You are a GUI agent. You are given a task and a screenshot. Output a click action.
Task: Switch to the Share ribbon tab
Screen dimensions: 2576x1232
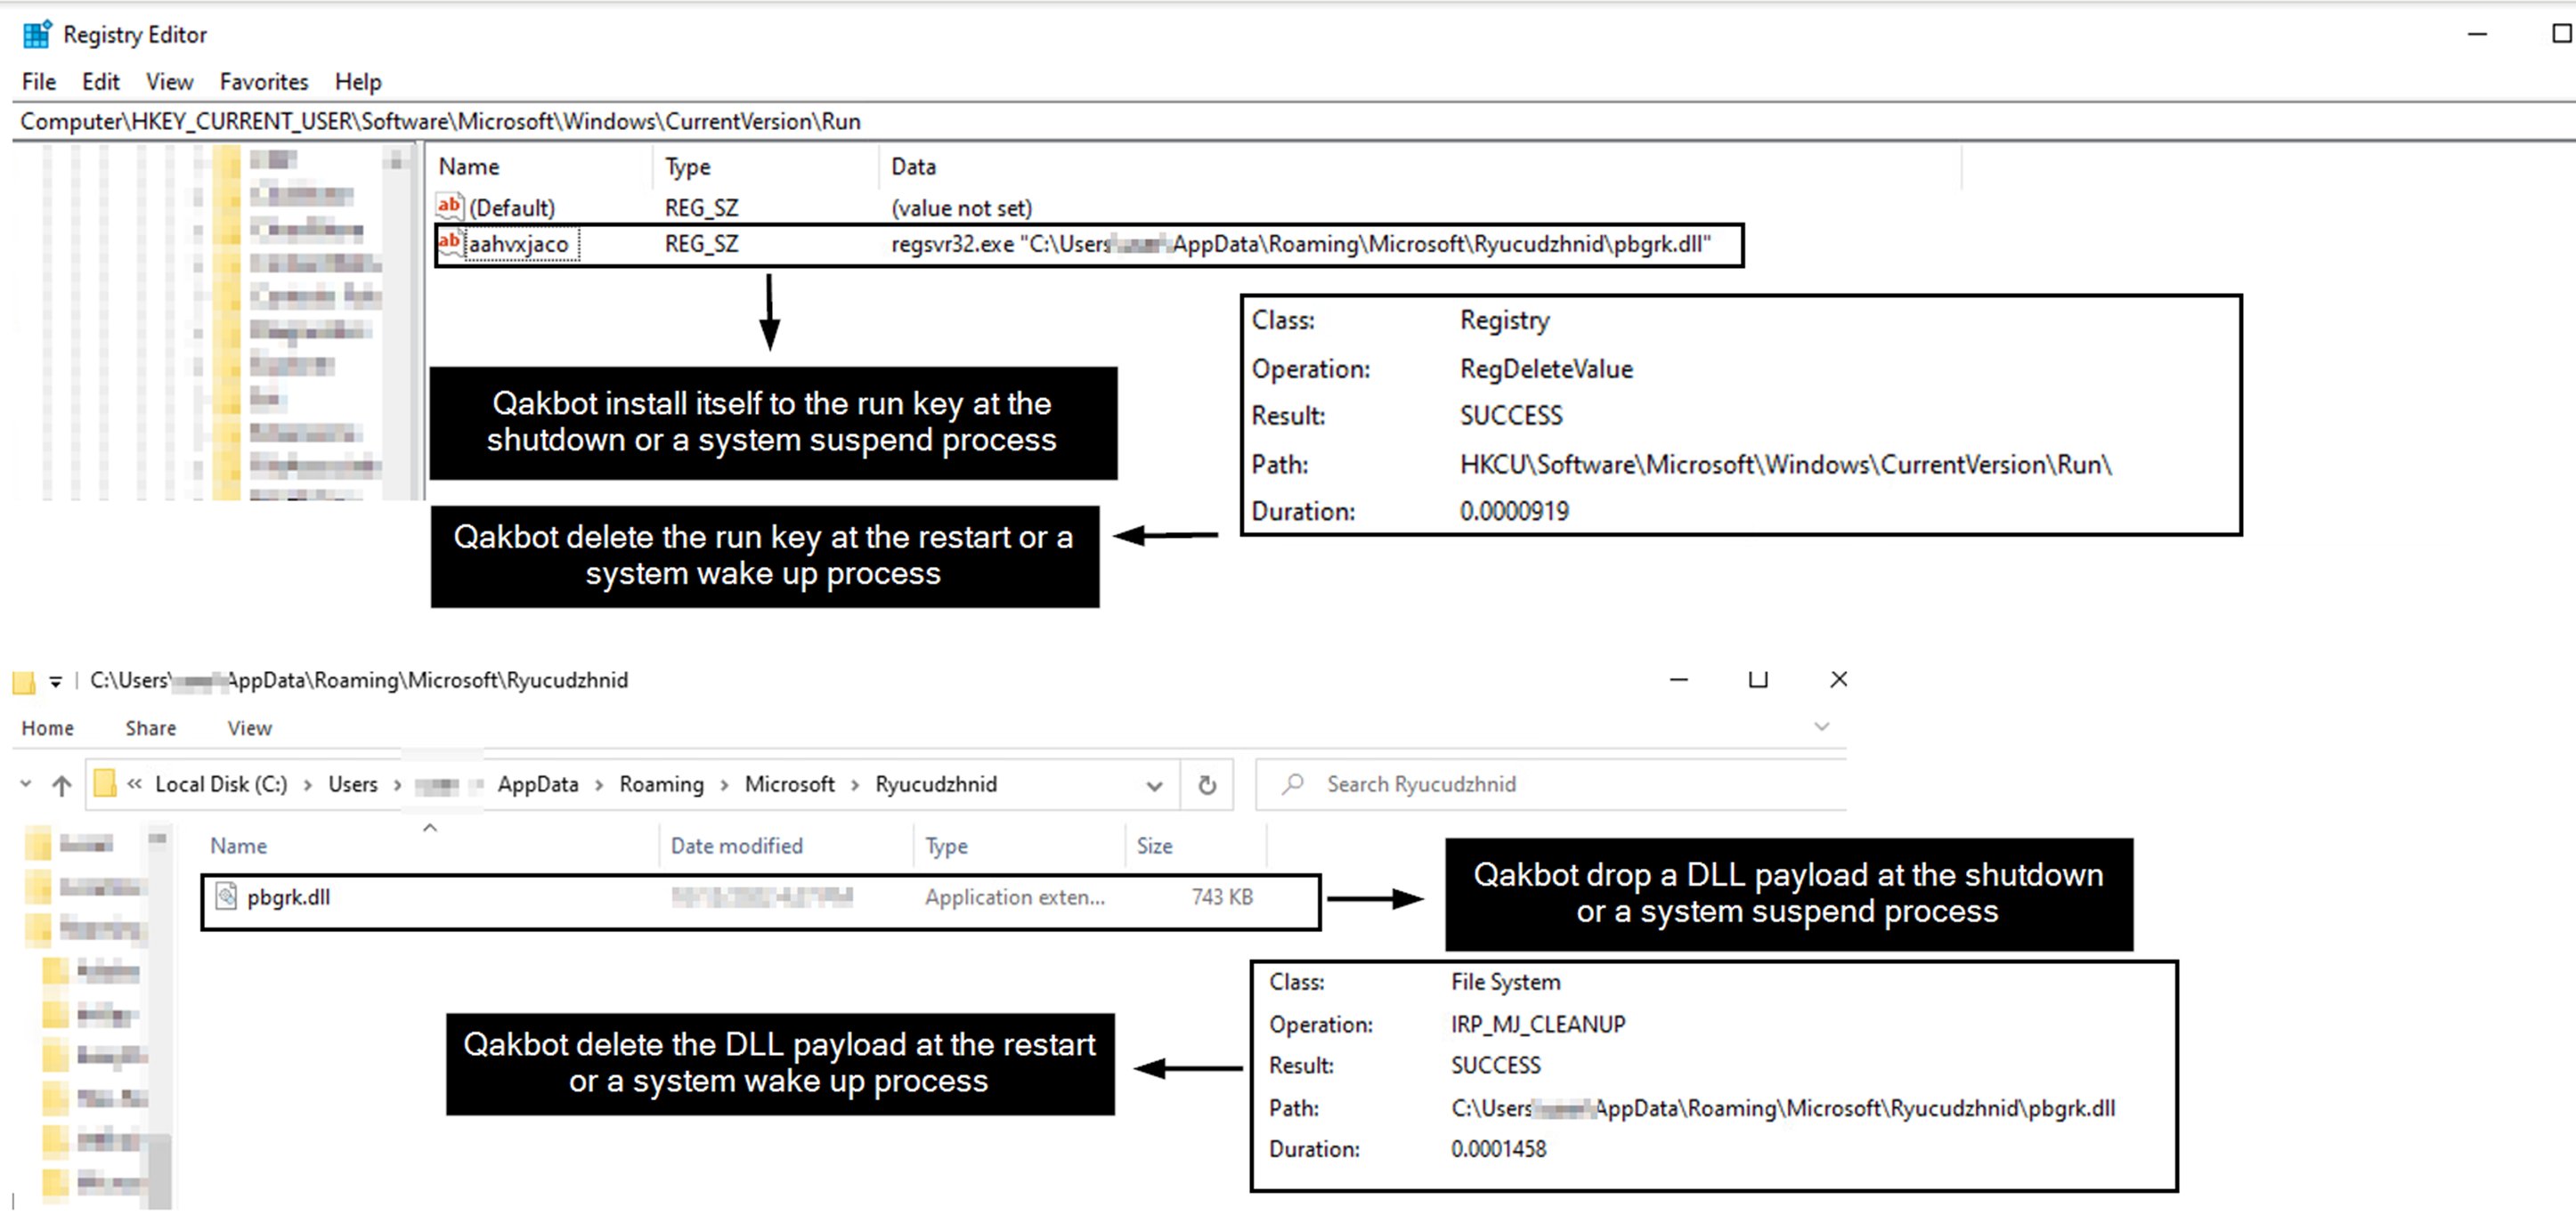pos(151,728)
